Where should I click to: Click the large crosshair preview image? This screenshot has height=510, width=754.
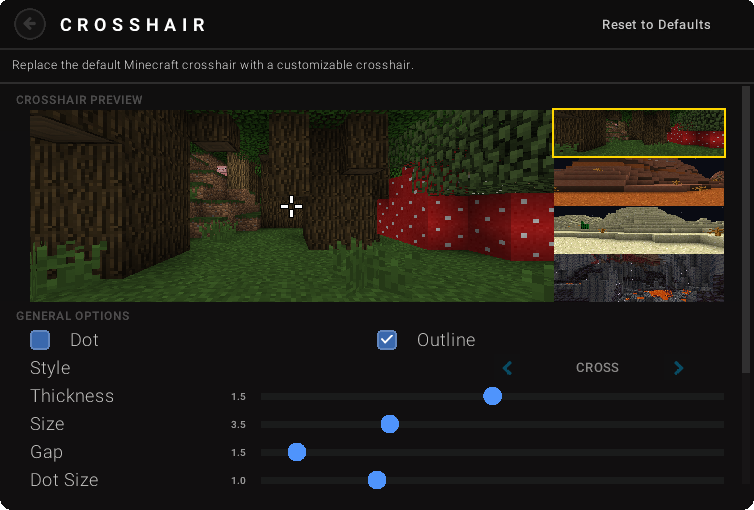pyautogui.click(x=292, y=206)
